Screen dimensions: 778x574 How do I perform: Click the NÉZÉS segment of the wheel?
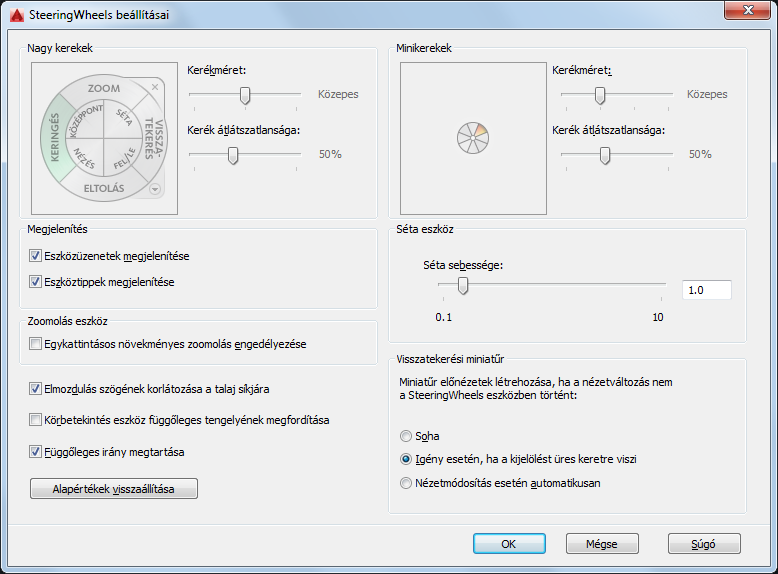[84, 157]
